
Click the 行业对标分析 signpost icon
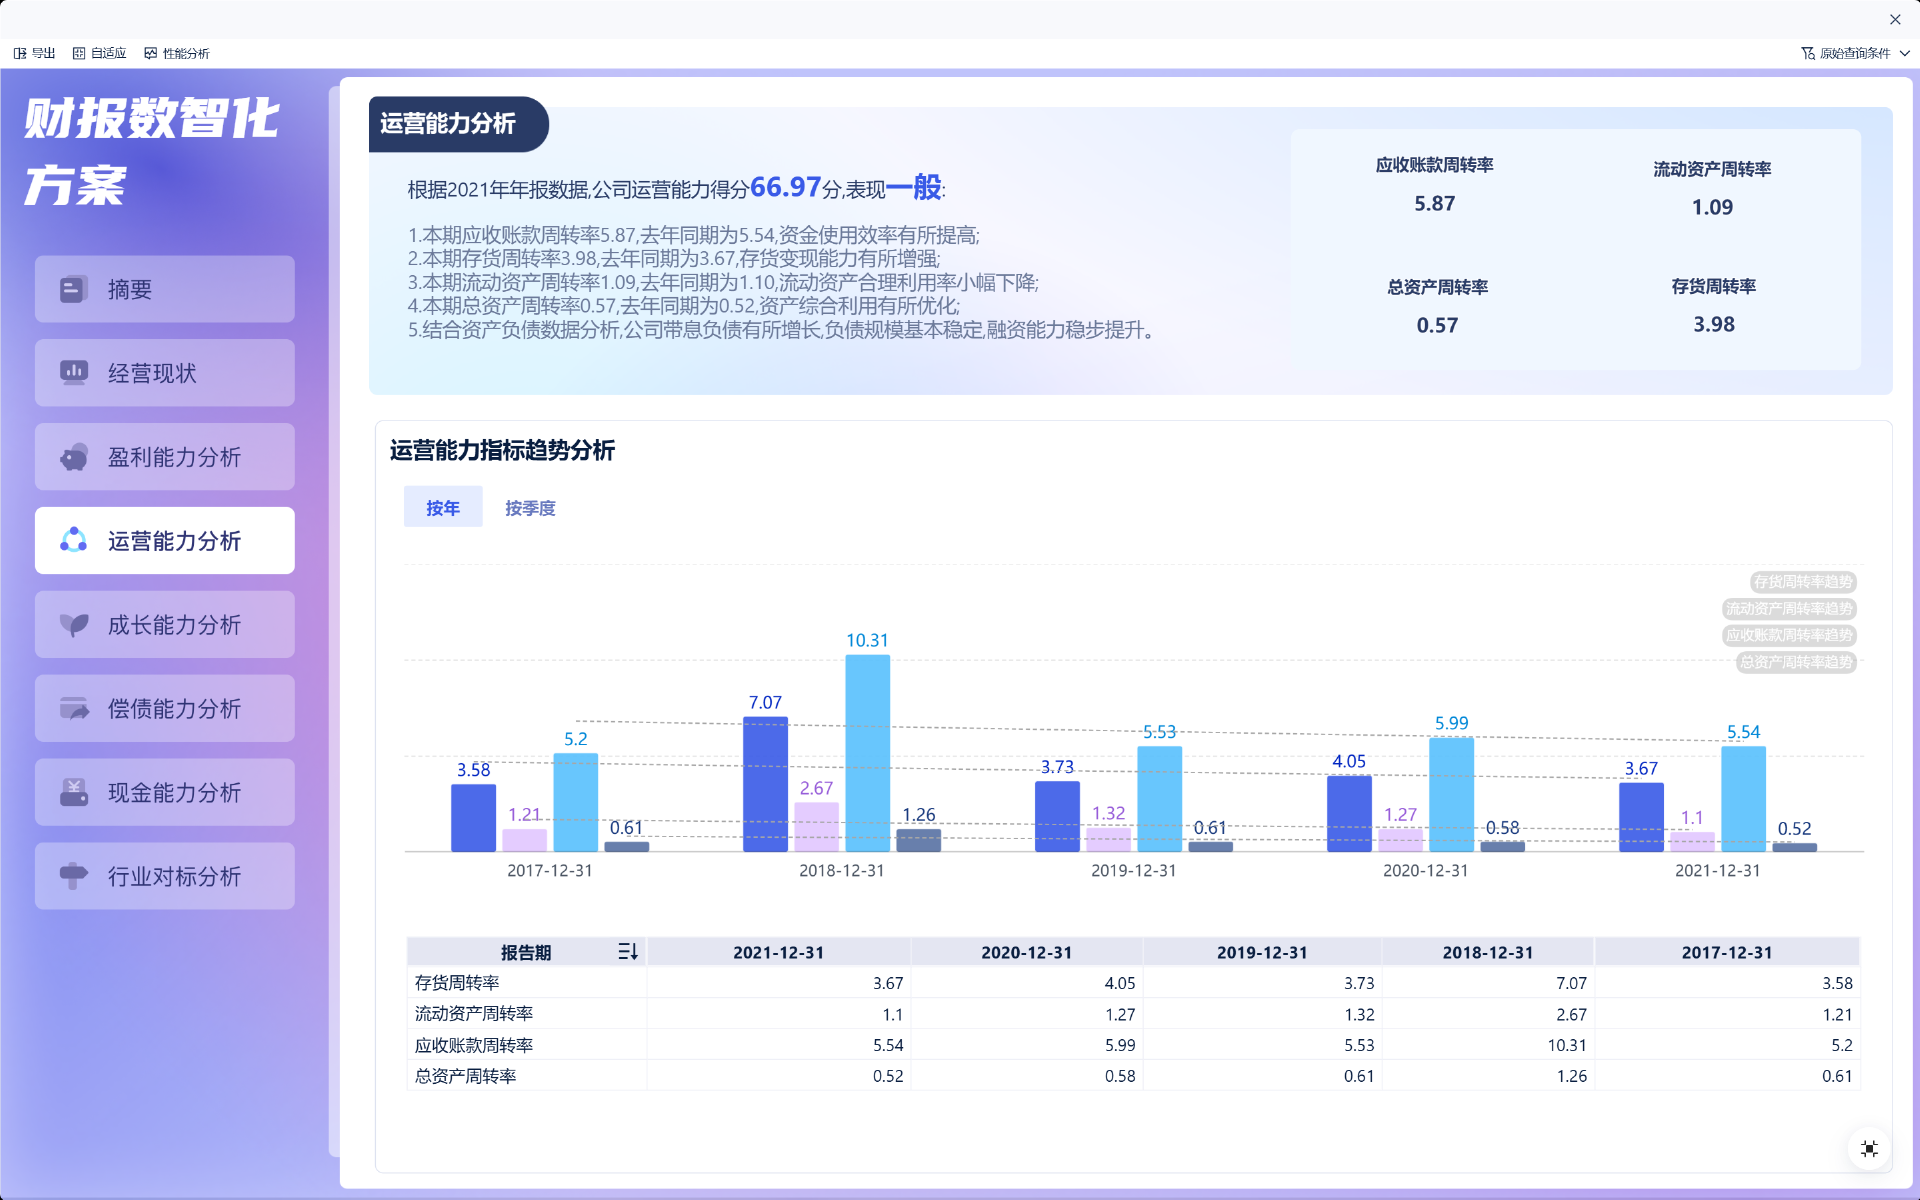pos(73,876)
